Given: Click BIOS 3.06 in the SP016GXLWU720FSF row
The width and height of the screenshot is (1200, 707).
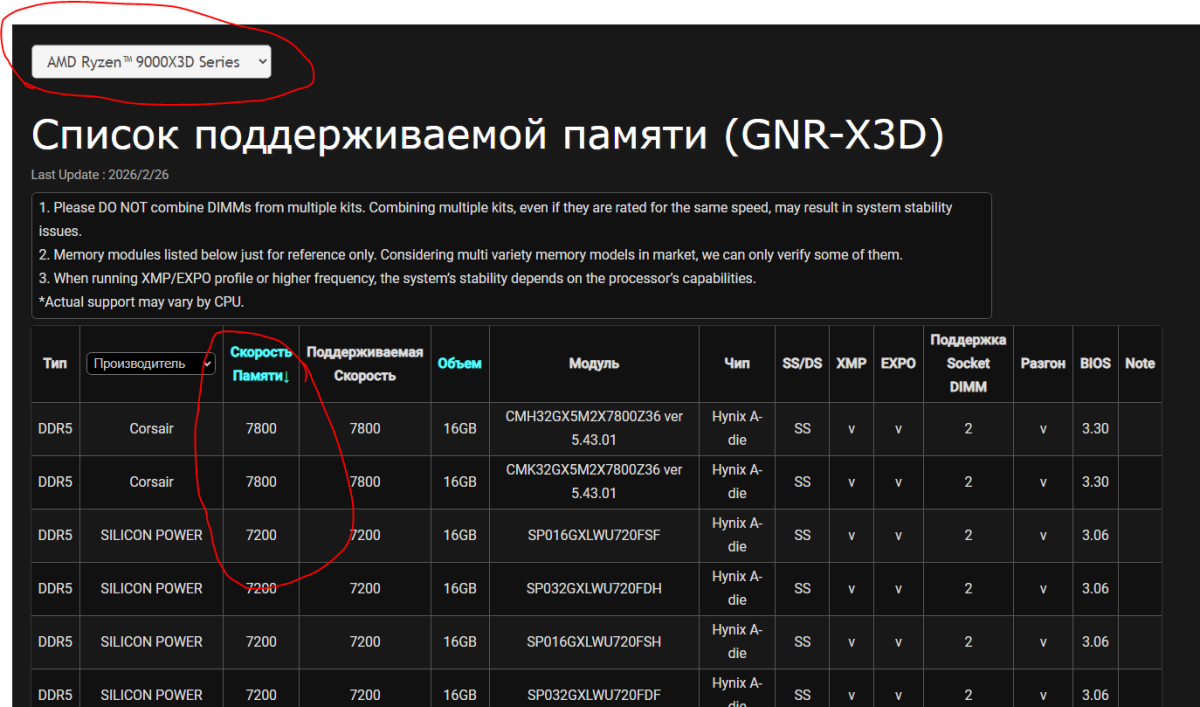Looking at the screenshot, I should pyautogui.click(x=1095, y=535).
